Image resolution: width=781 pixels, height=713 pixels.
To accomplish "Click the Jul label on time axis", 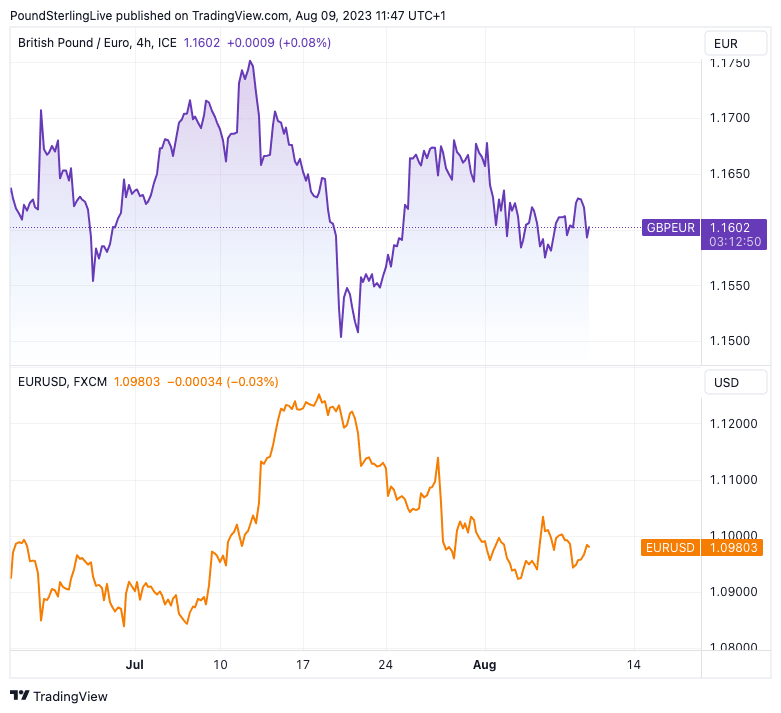I will pyautogui.click(x=134, y=664).
